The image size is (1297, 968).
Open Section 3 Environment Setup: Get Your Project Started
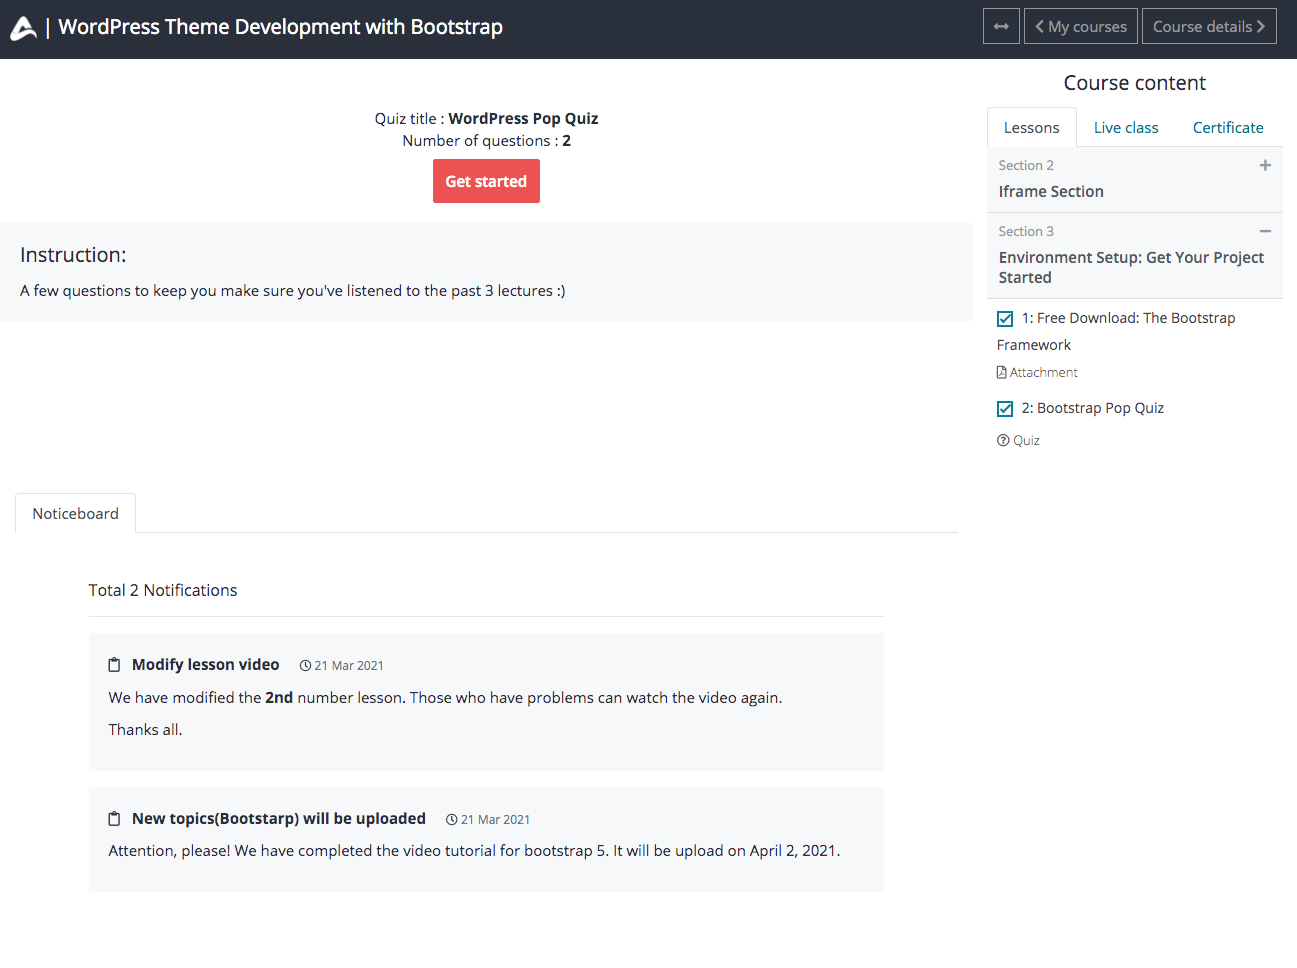(x=1131, y=267)
